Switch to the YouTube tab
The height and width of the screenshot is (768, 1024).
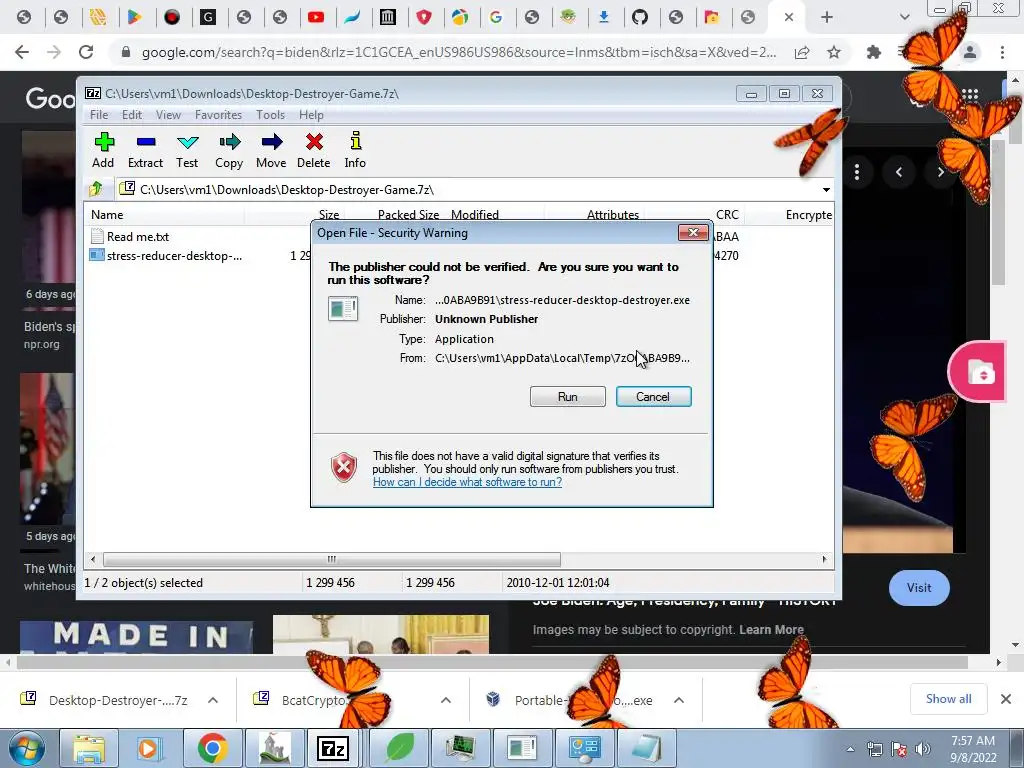pyautogui.click(x=316, y=17)
